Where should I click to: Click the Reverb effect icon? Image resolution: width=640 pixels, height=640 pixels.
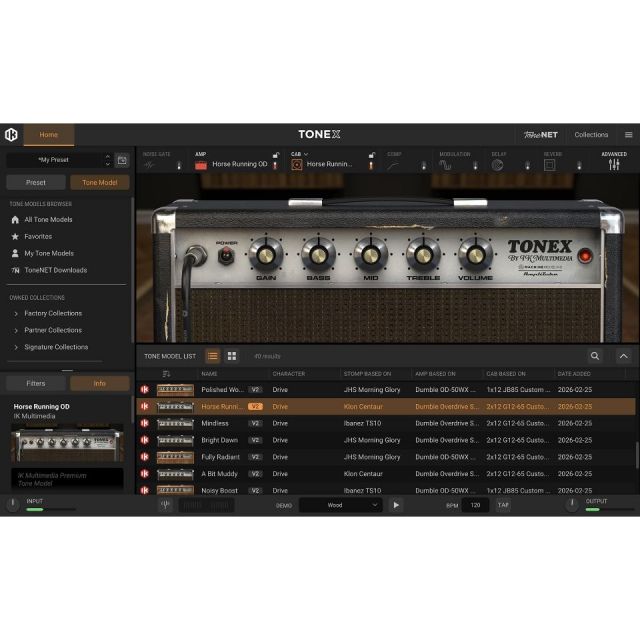coord(549,165)
